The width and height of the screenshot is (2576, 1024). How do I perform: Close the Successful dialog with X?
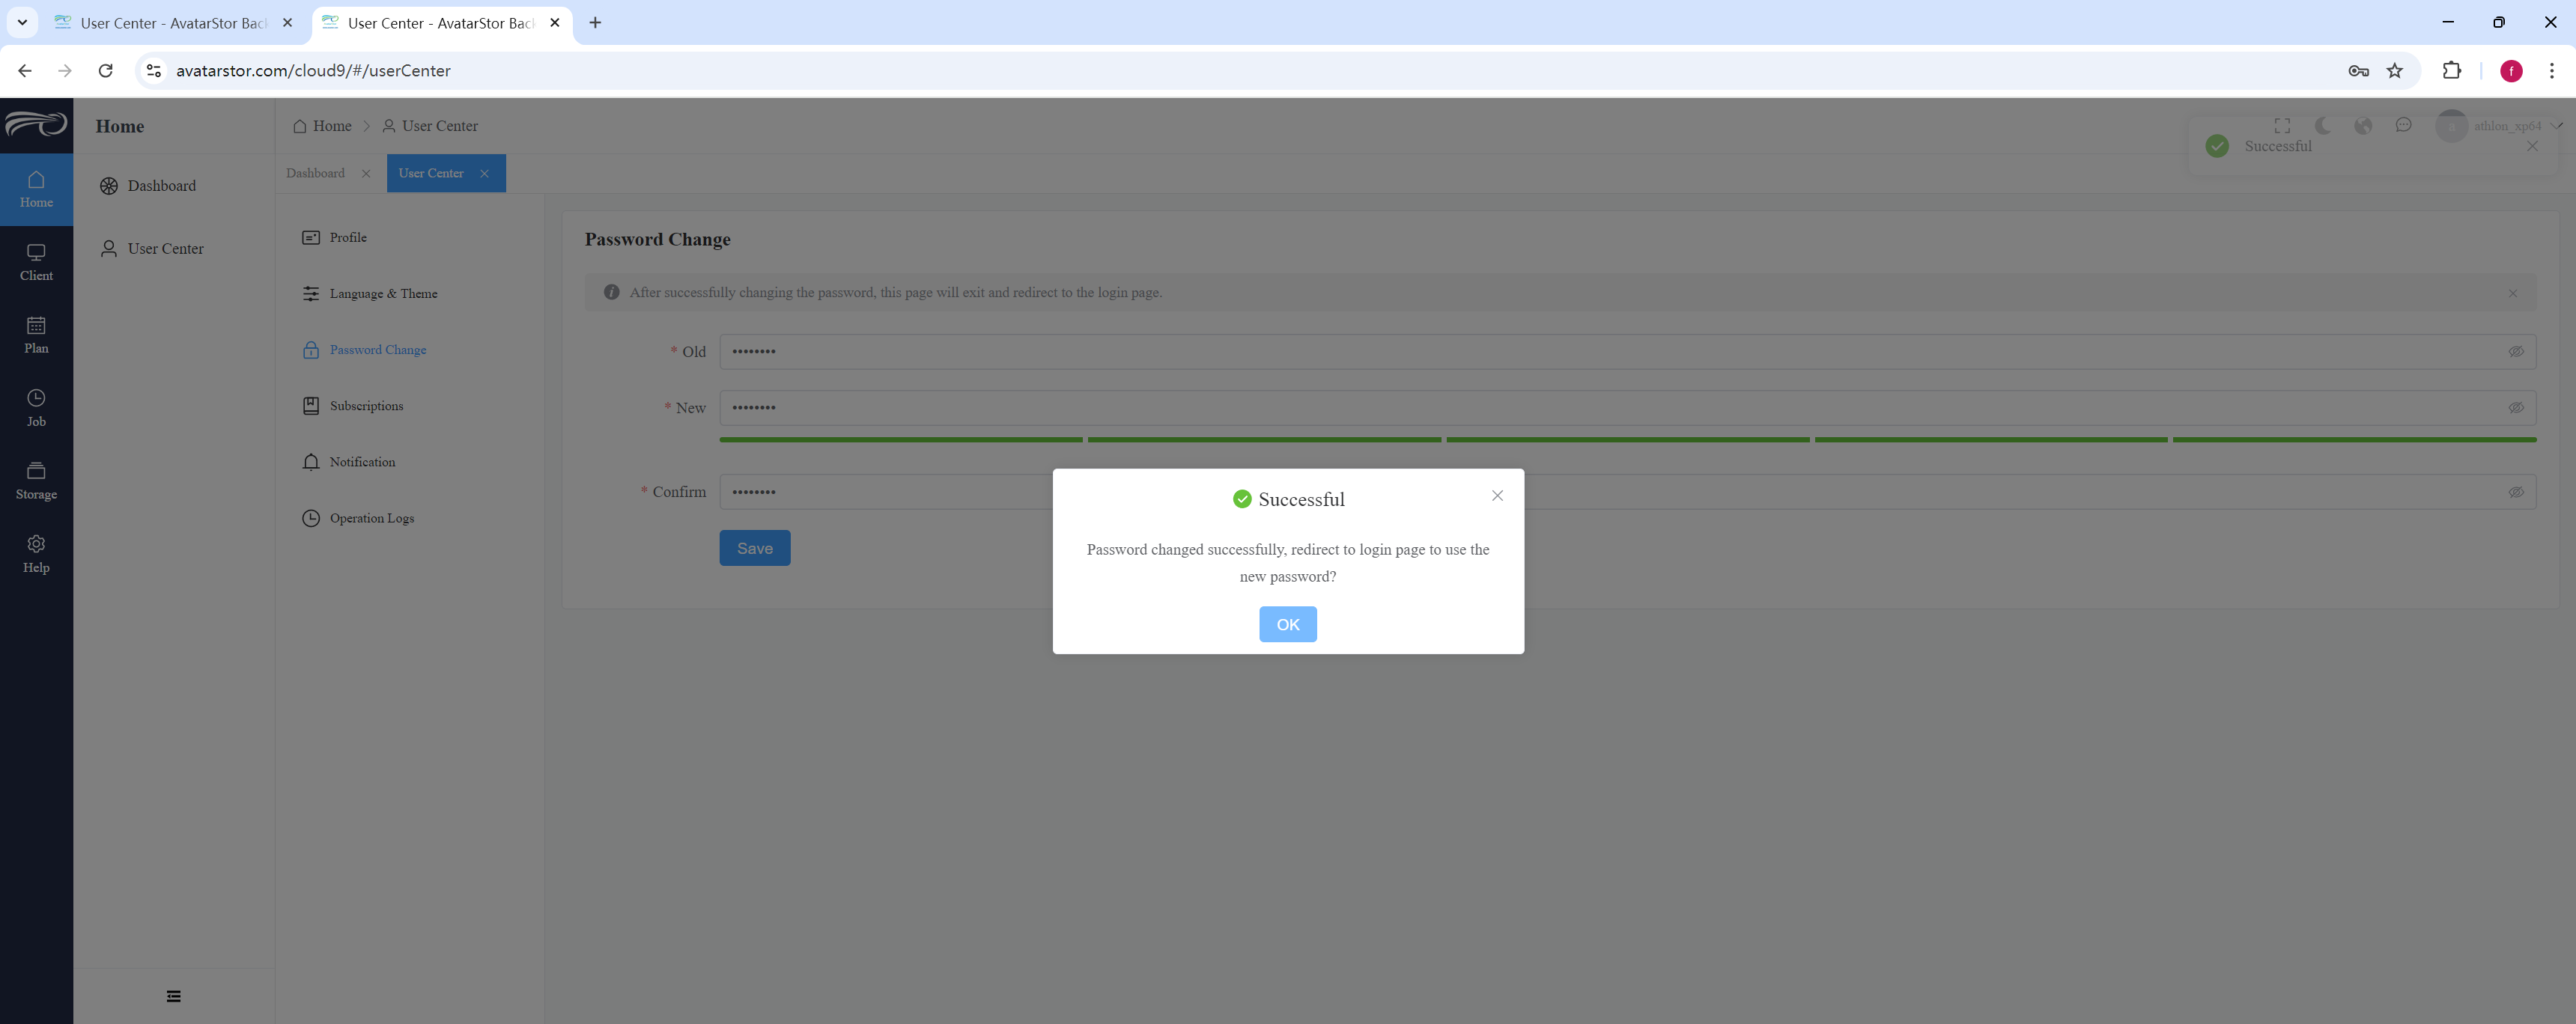click(x=1497, y=496)
